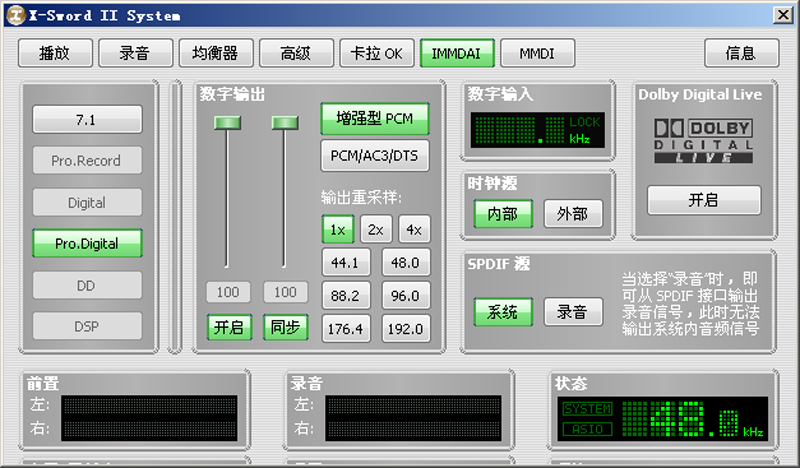Set clock source to 外部
Viewport: 800px width, 468px height.
point(572,213)
